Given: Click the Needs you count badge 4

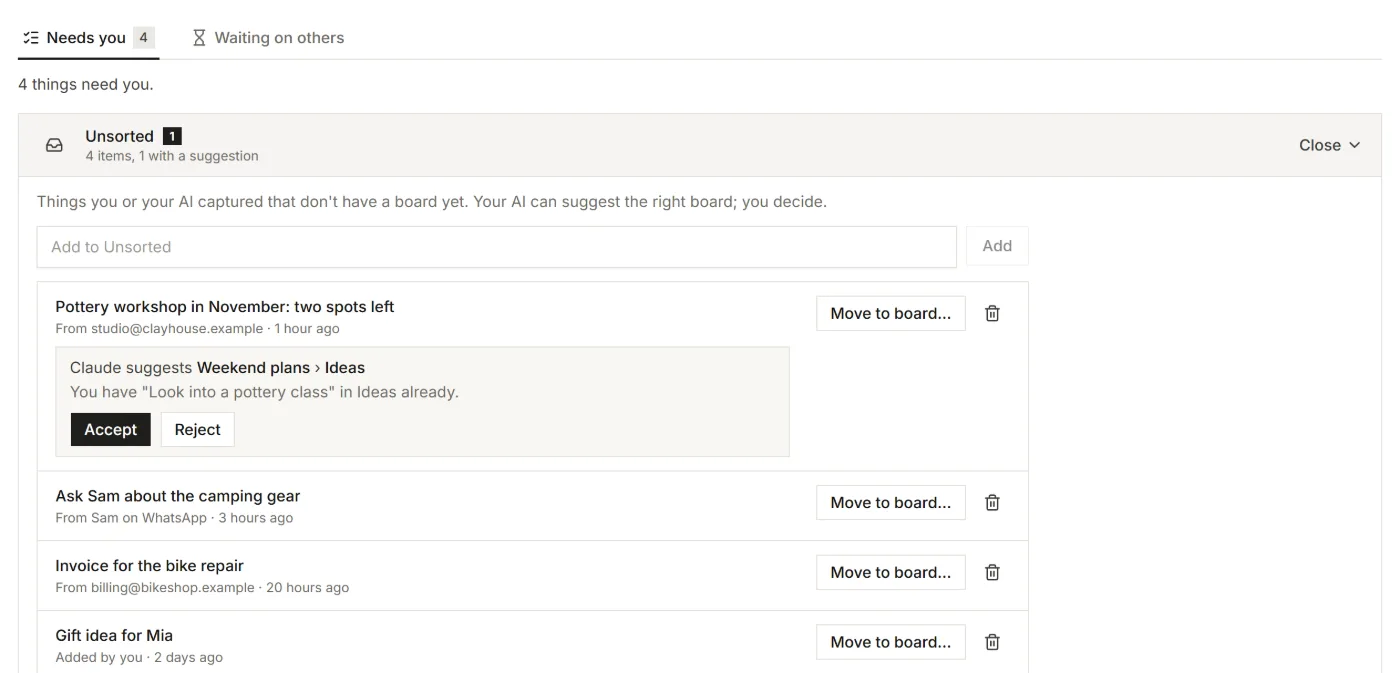Looking at the screenshot, I should [x=144, y=38].
